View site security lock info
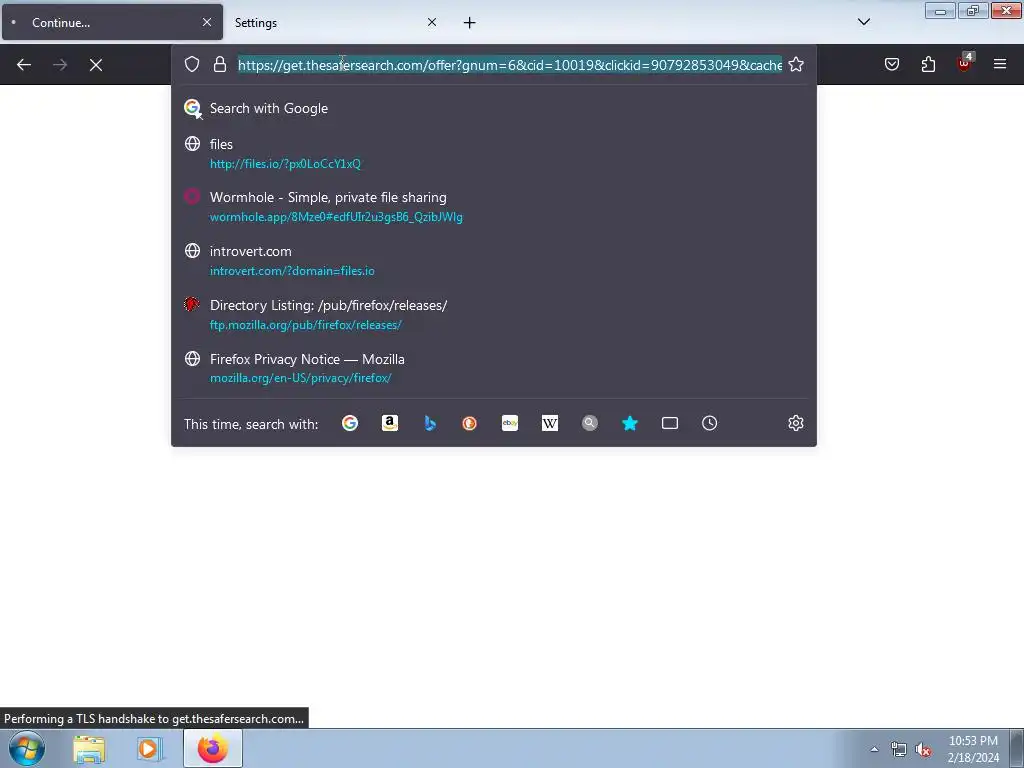This screenshot has height=768, width=1024. coord(220,65)
